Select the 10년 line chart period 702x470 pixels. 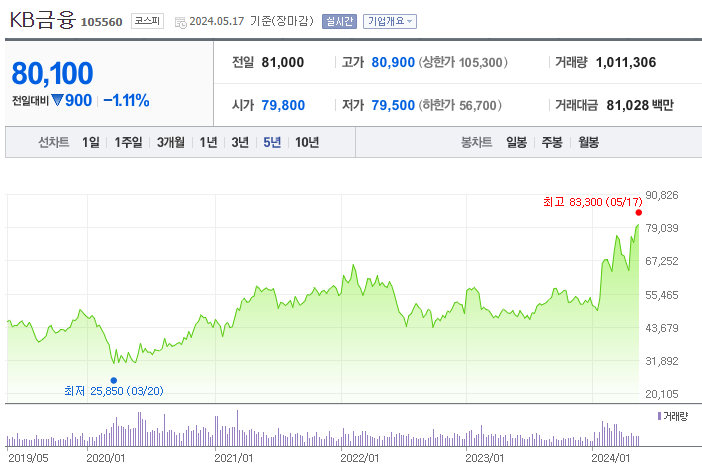[x=307, y=142]
